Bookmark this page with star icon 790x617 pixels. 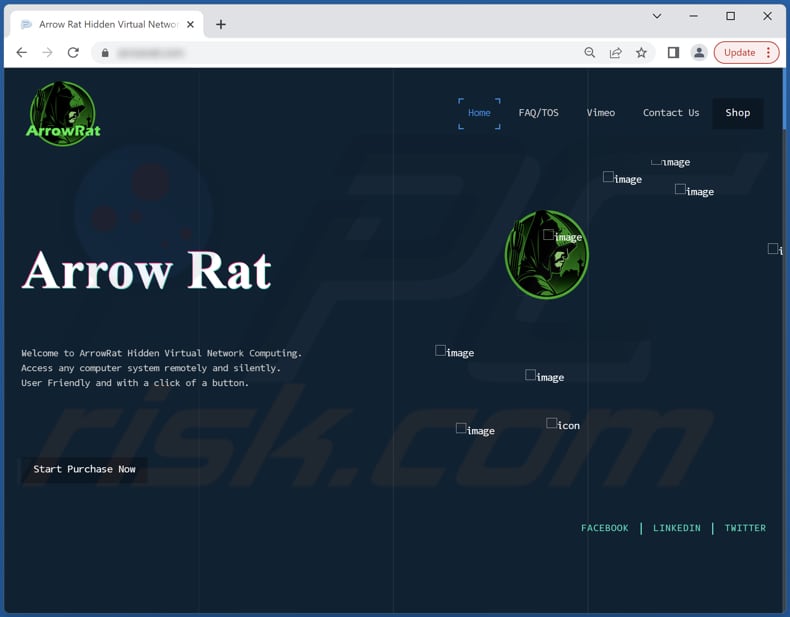click(641, 53)
